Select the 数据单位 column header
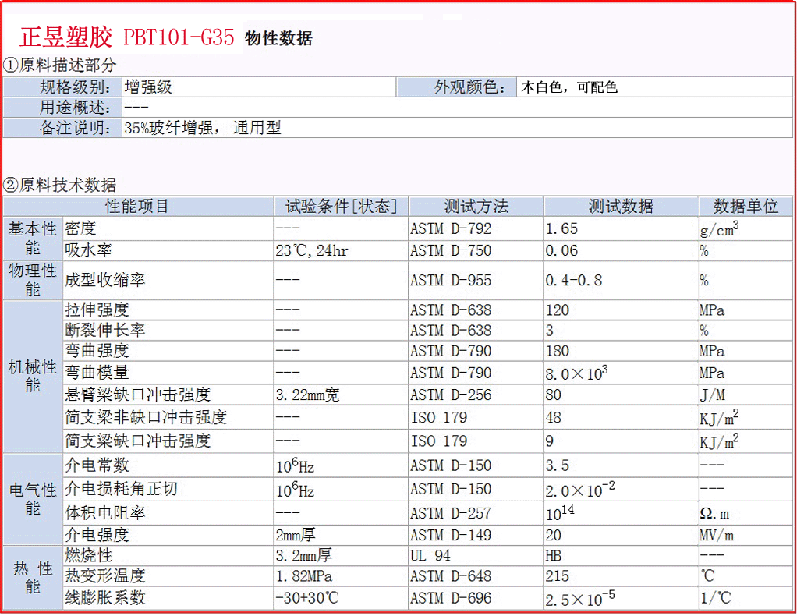This screenshot has height=616, width=797. [745, 207]
